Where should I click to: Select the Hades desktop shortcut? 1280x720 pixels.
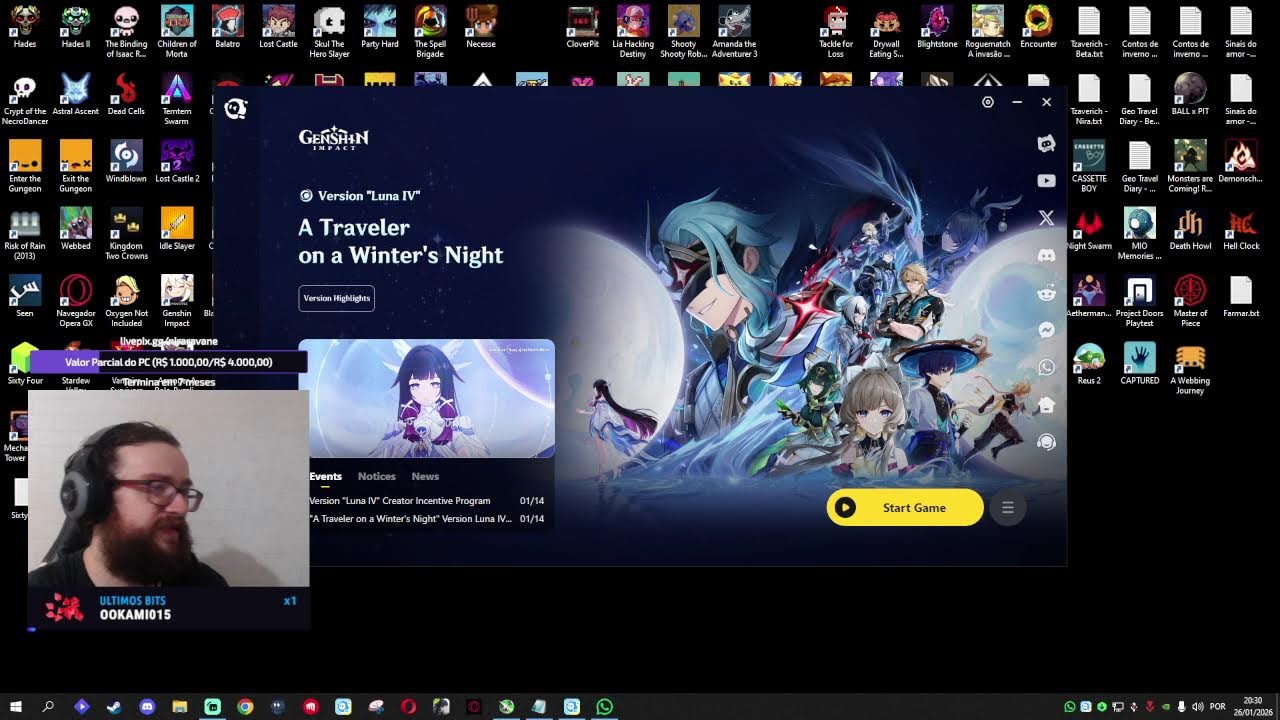[25, 28]
